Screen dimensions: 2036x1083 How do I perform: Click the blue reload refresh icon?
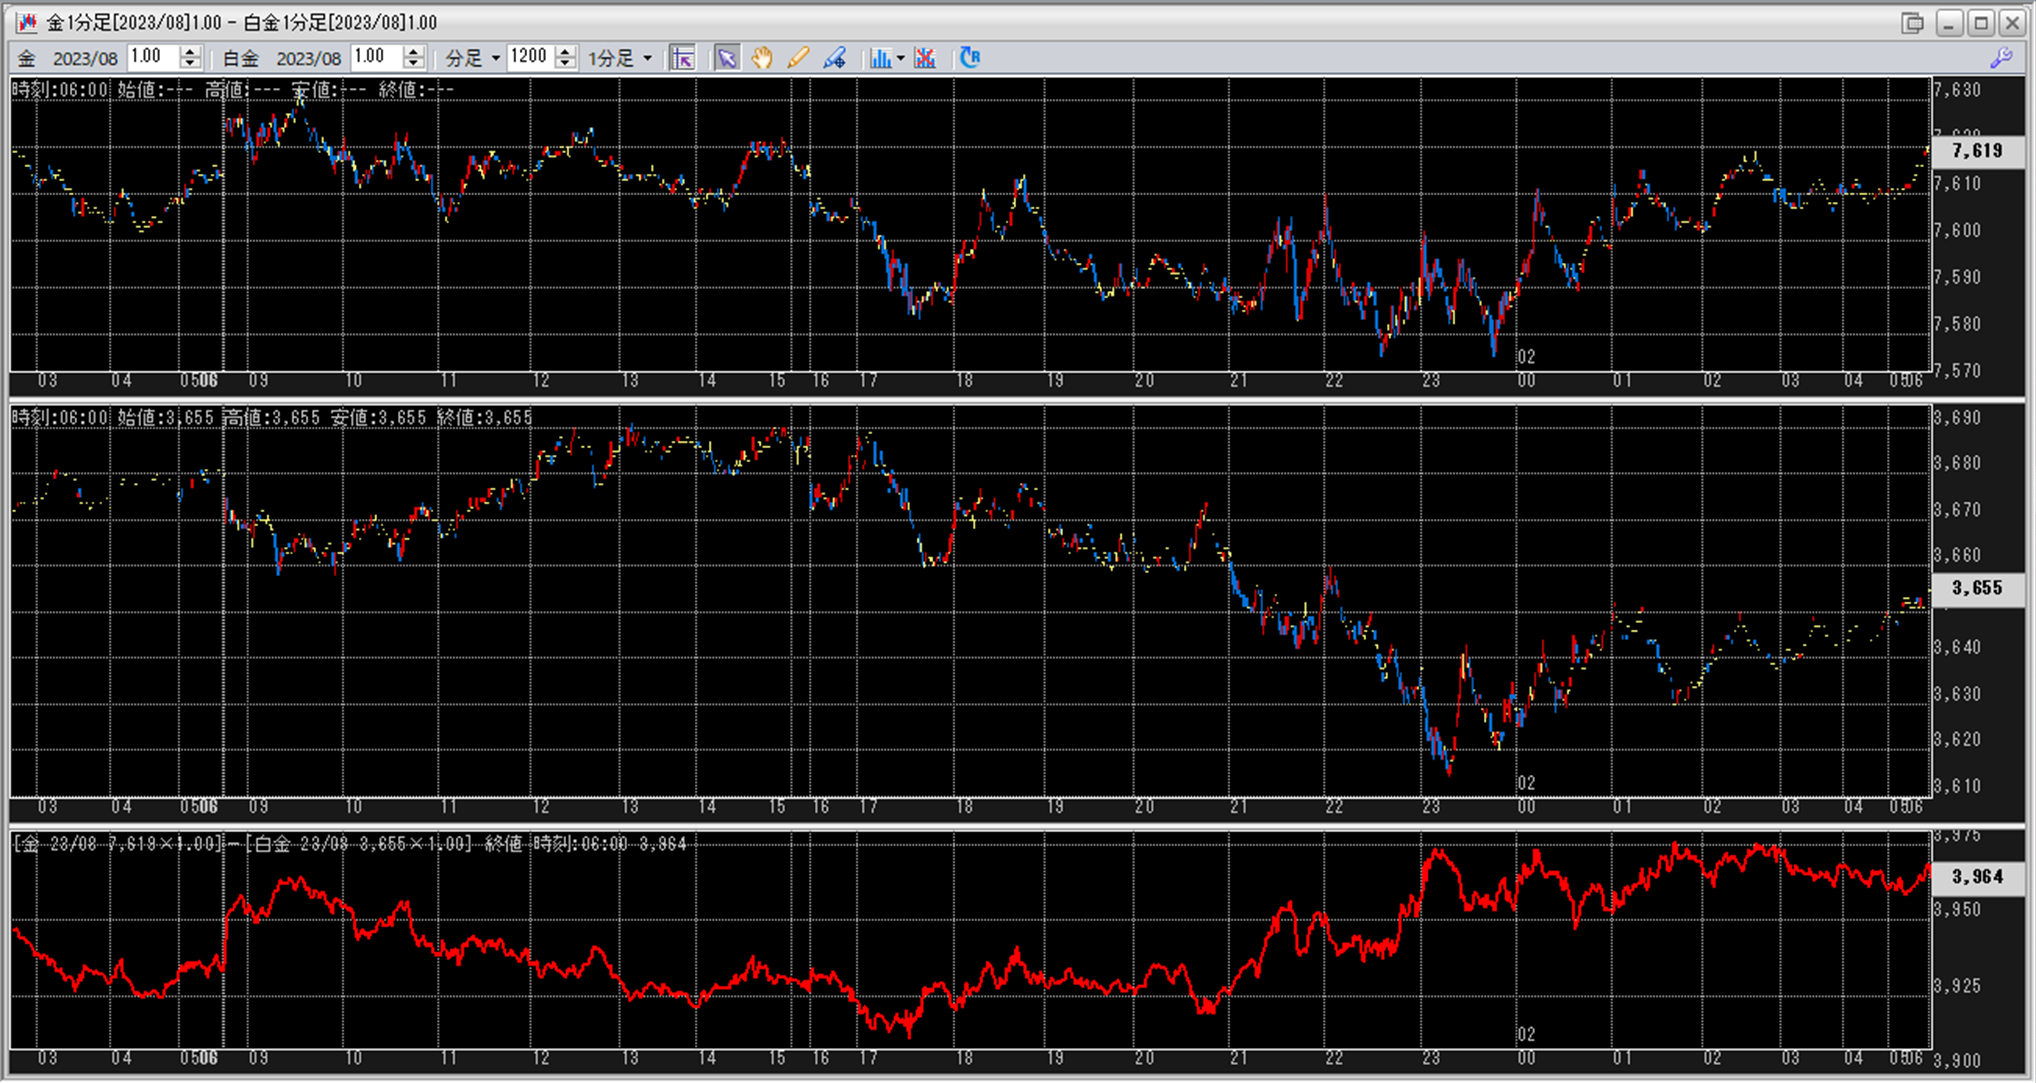pos(969,58)
